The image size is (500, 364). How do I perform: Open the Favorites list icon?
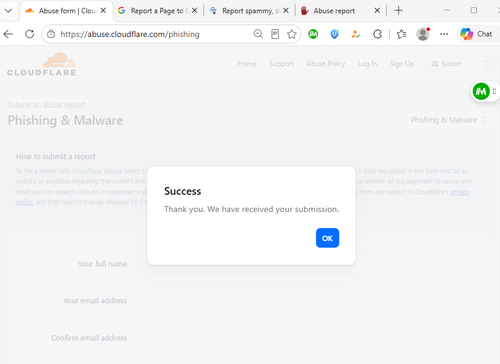(x=402, y=34)
